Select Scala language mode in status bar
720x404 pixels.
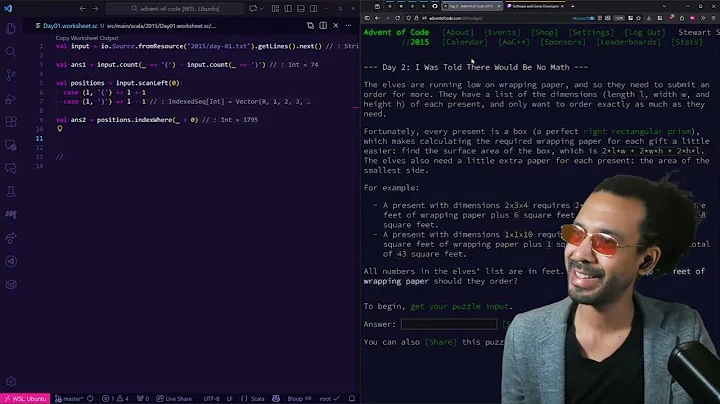point(253,398)
